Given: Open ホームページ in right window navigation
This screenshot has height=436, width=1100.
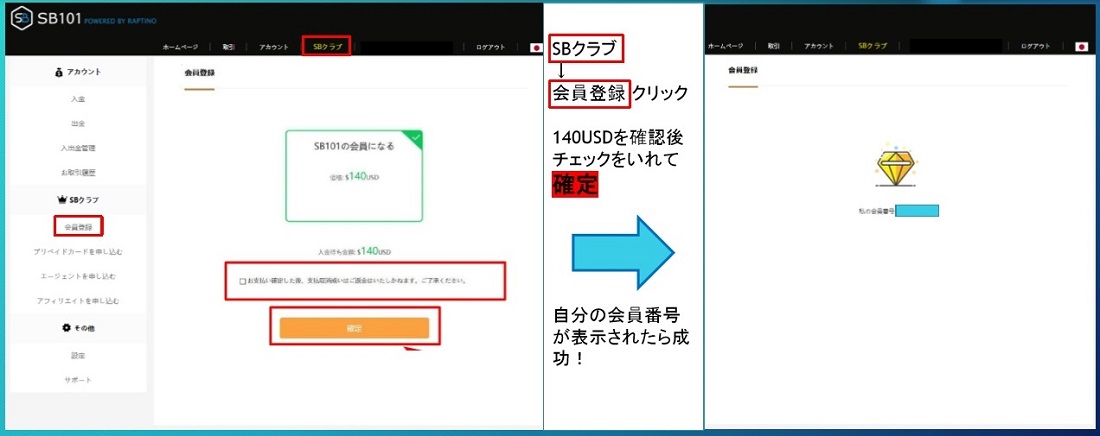Looking at the screenshot, I should 725,46.
